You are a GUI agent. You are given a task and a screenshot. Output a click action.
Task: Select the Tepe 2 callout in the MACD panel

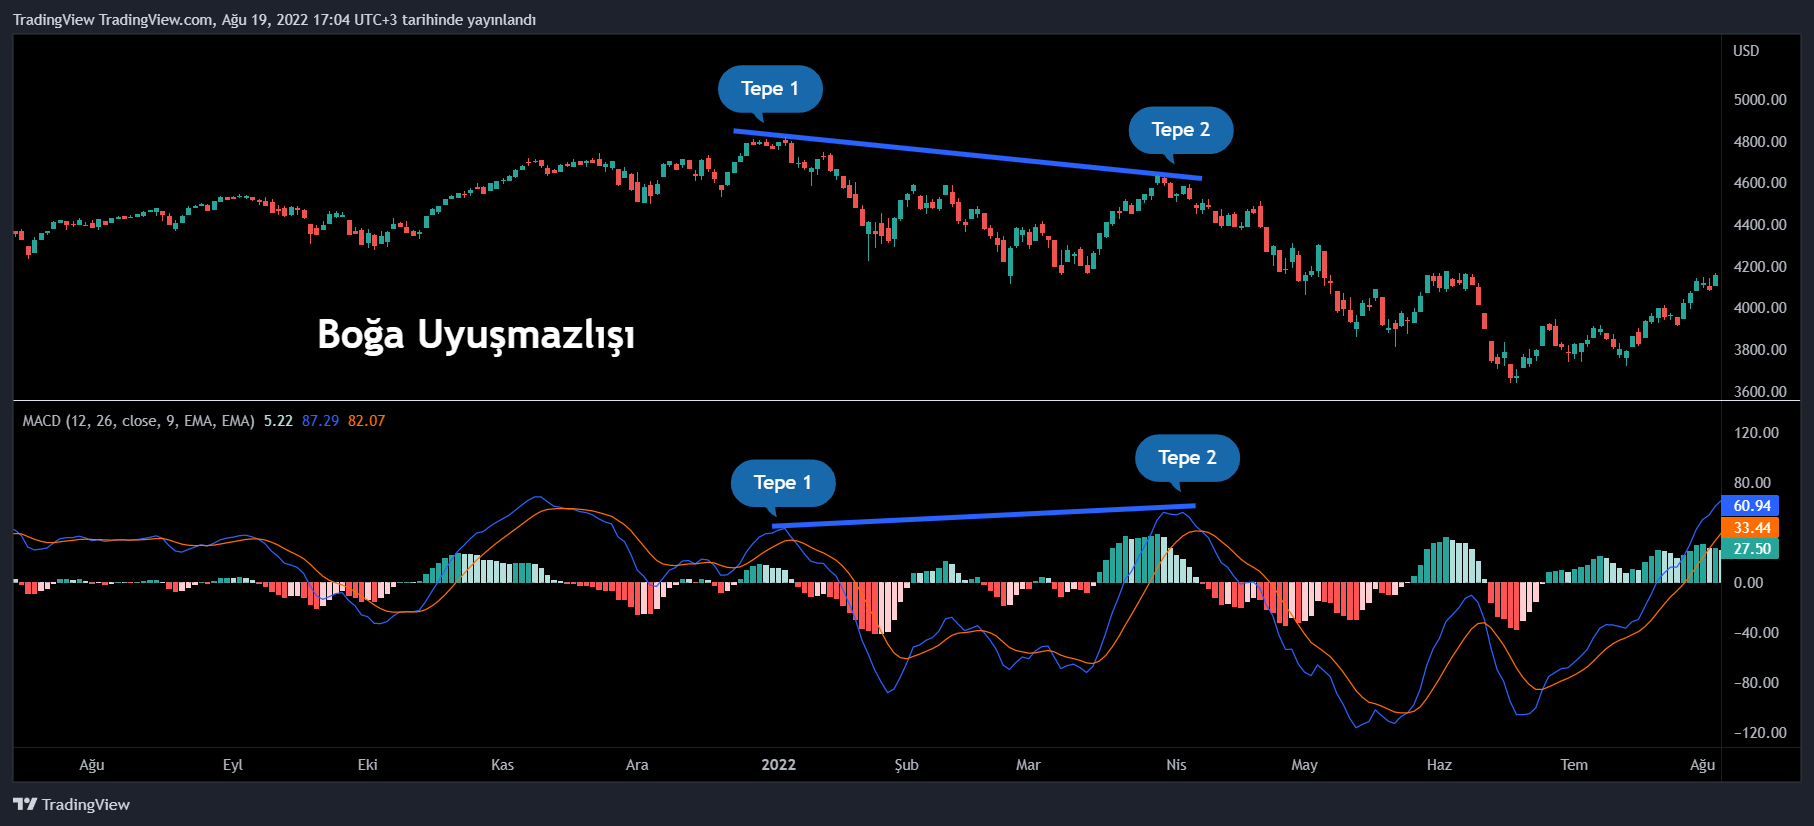1187,458
